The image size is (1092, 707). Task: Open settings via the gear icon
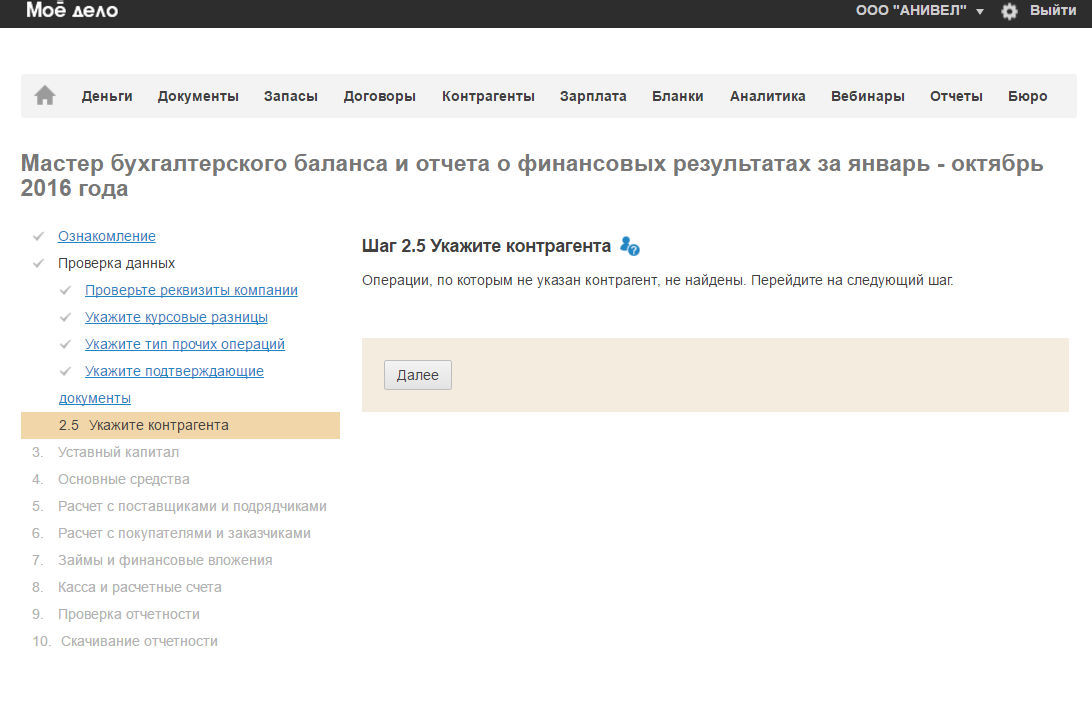click(x=1009, y=11)
